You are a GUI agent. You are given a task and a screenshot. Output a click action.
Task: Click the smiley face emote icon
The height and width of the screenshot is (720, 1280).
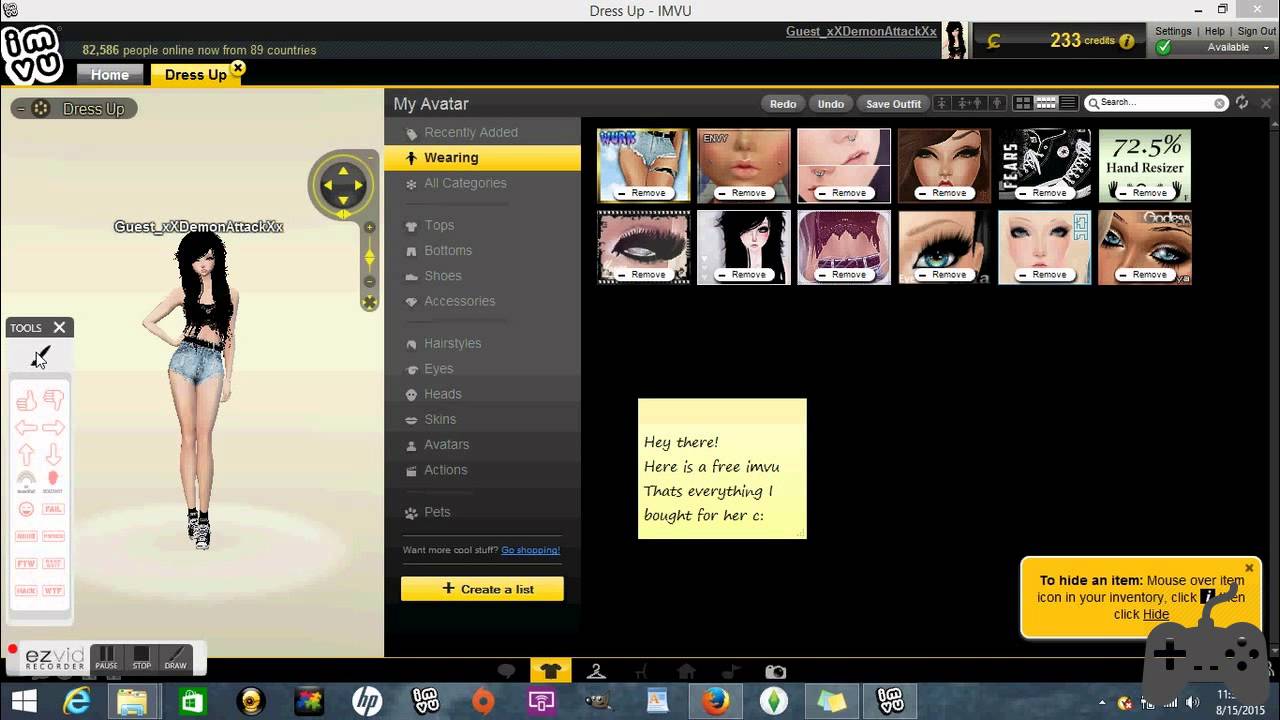[x=26, y=509]
